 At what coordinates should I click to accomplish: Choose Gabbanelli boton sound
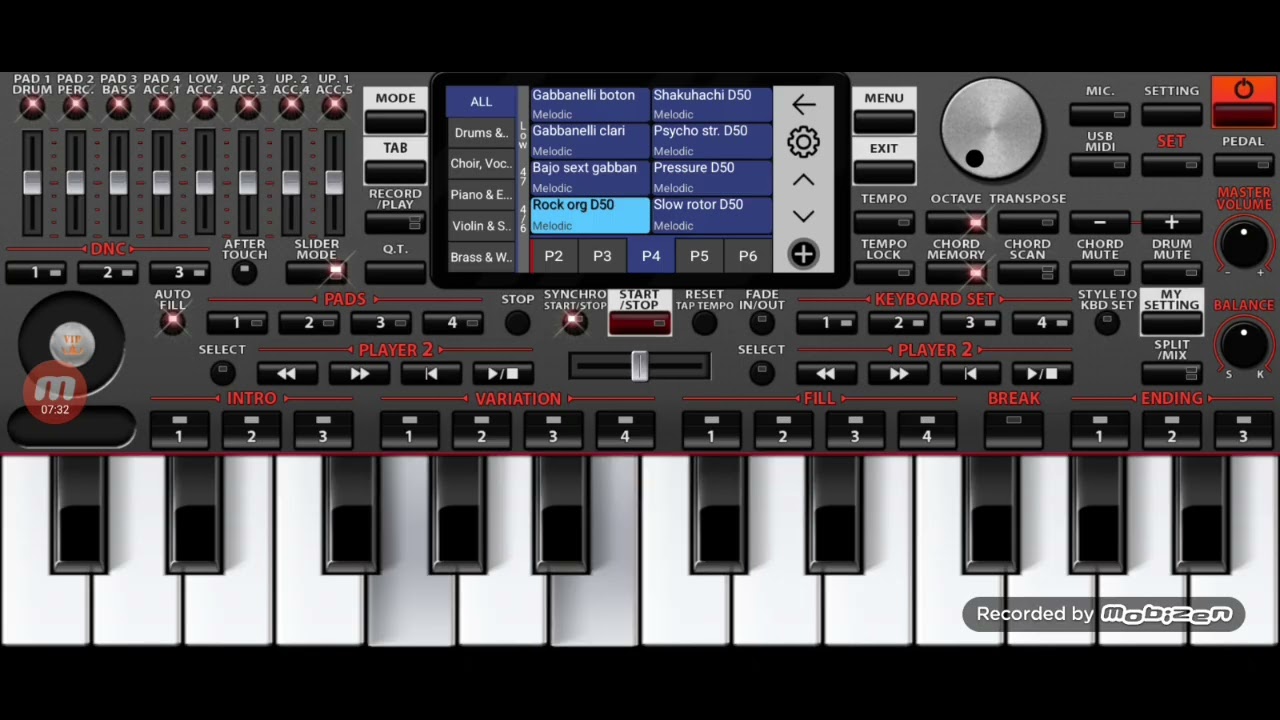(x=590, y=104)
